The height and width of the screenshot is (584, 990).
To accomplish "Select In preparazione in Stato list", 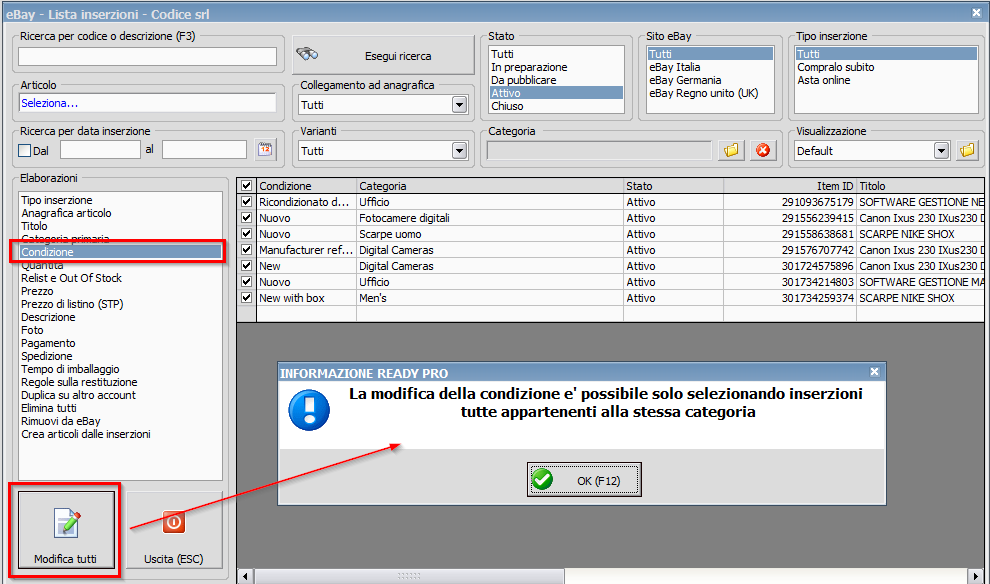I will coord(529,67).
